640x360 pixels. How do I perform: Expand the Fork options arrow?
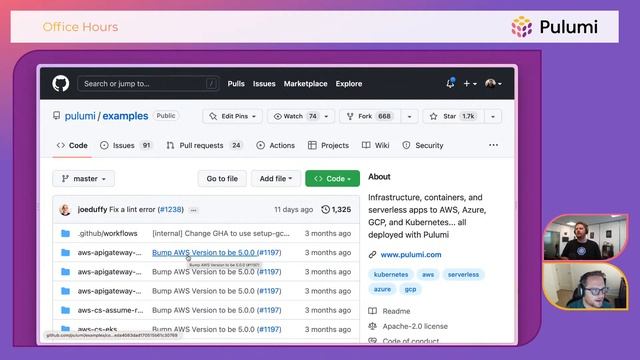[409, 116]
